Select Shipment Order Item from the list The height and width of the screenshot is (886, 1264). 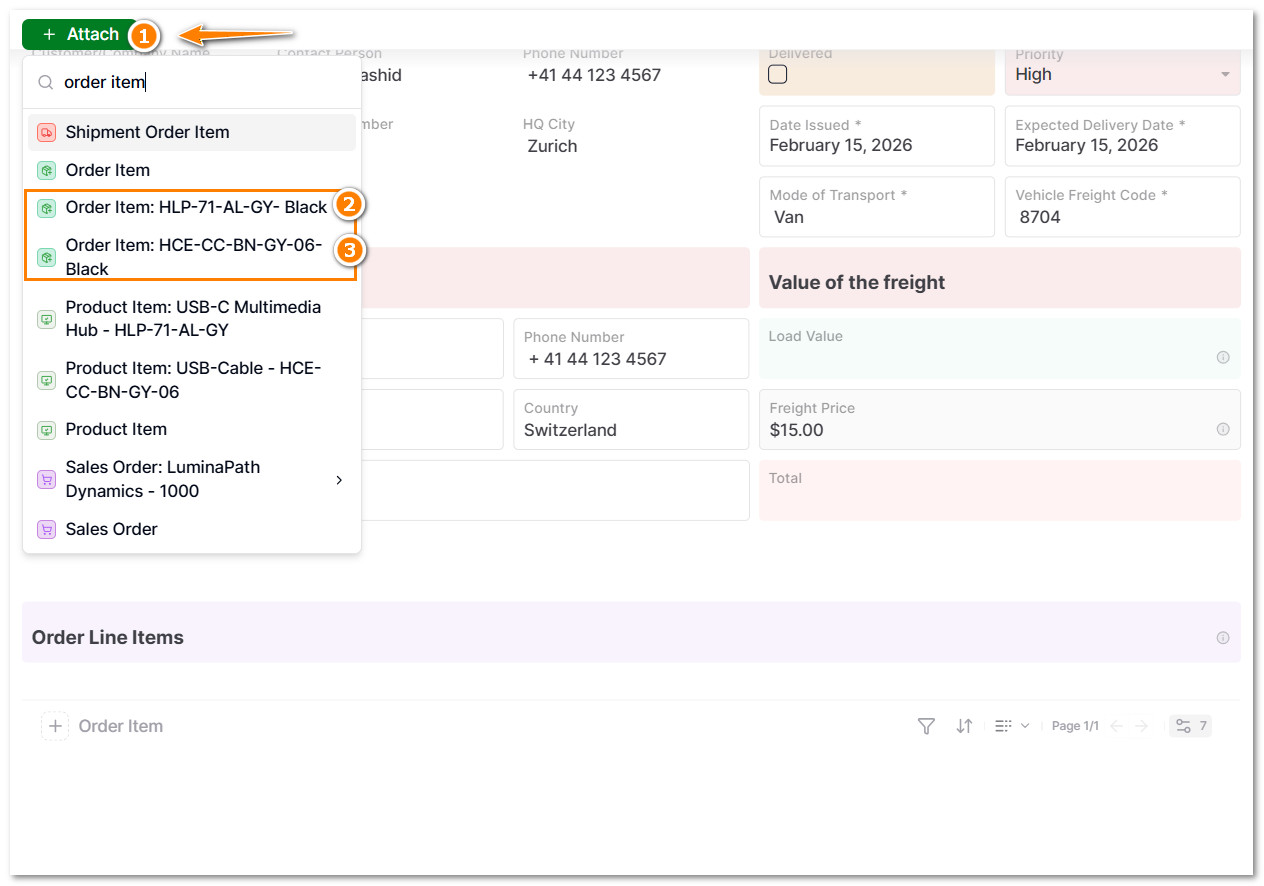(147, 132)
